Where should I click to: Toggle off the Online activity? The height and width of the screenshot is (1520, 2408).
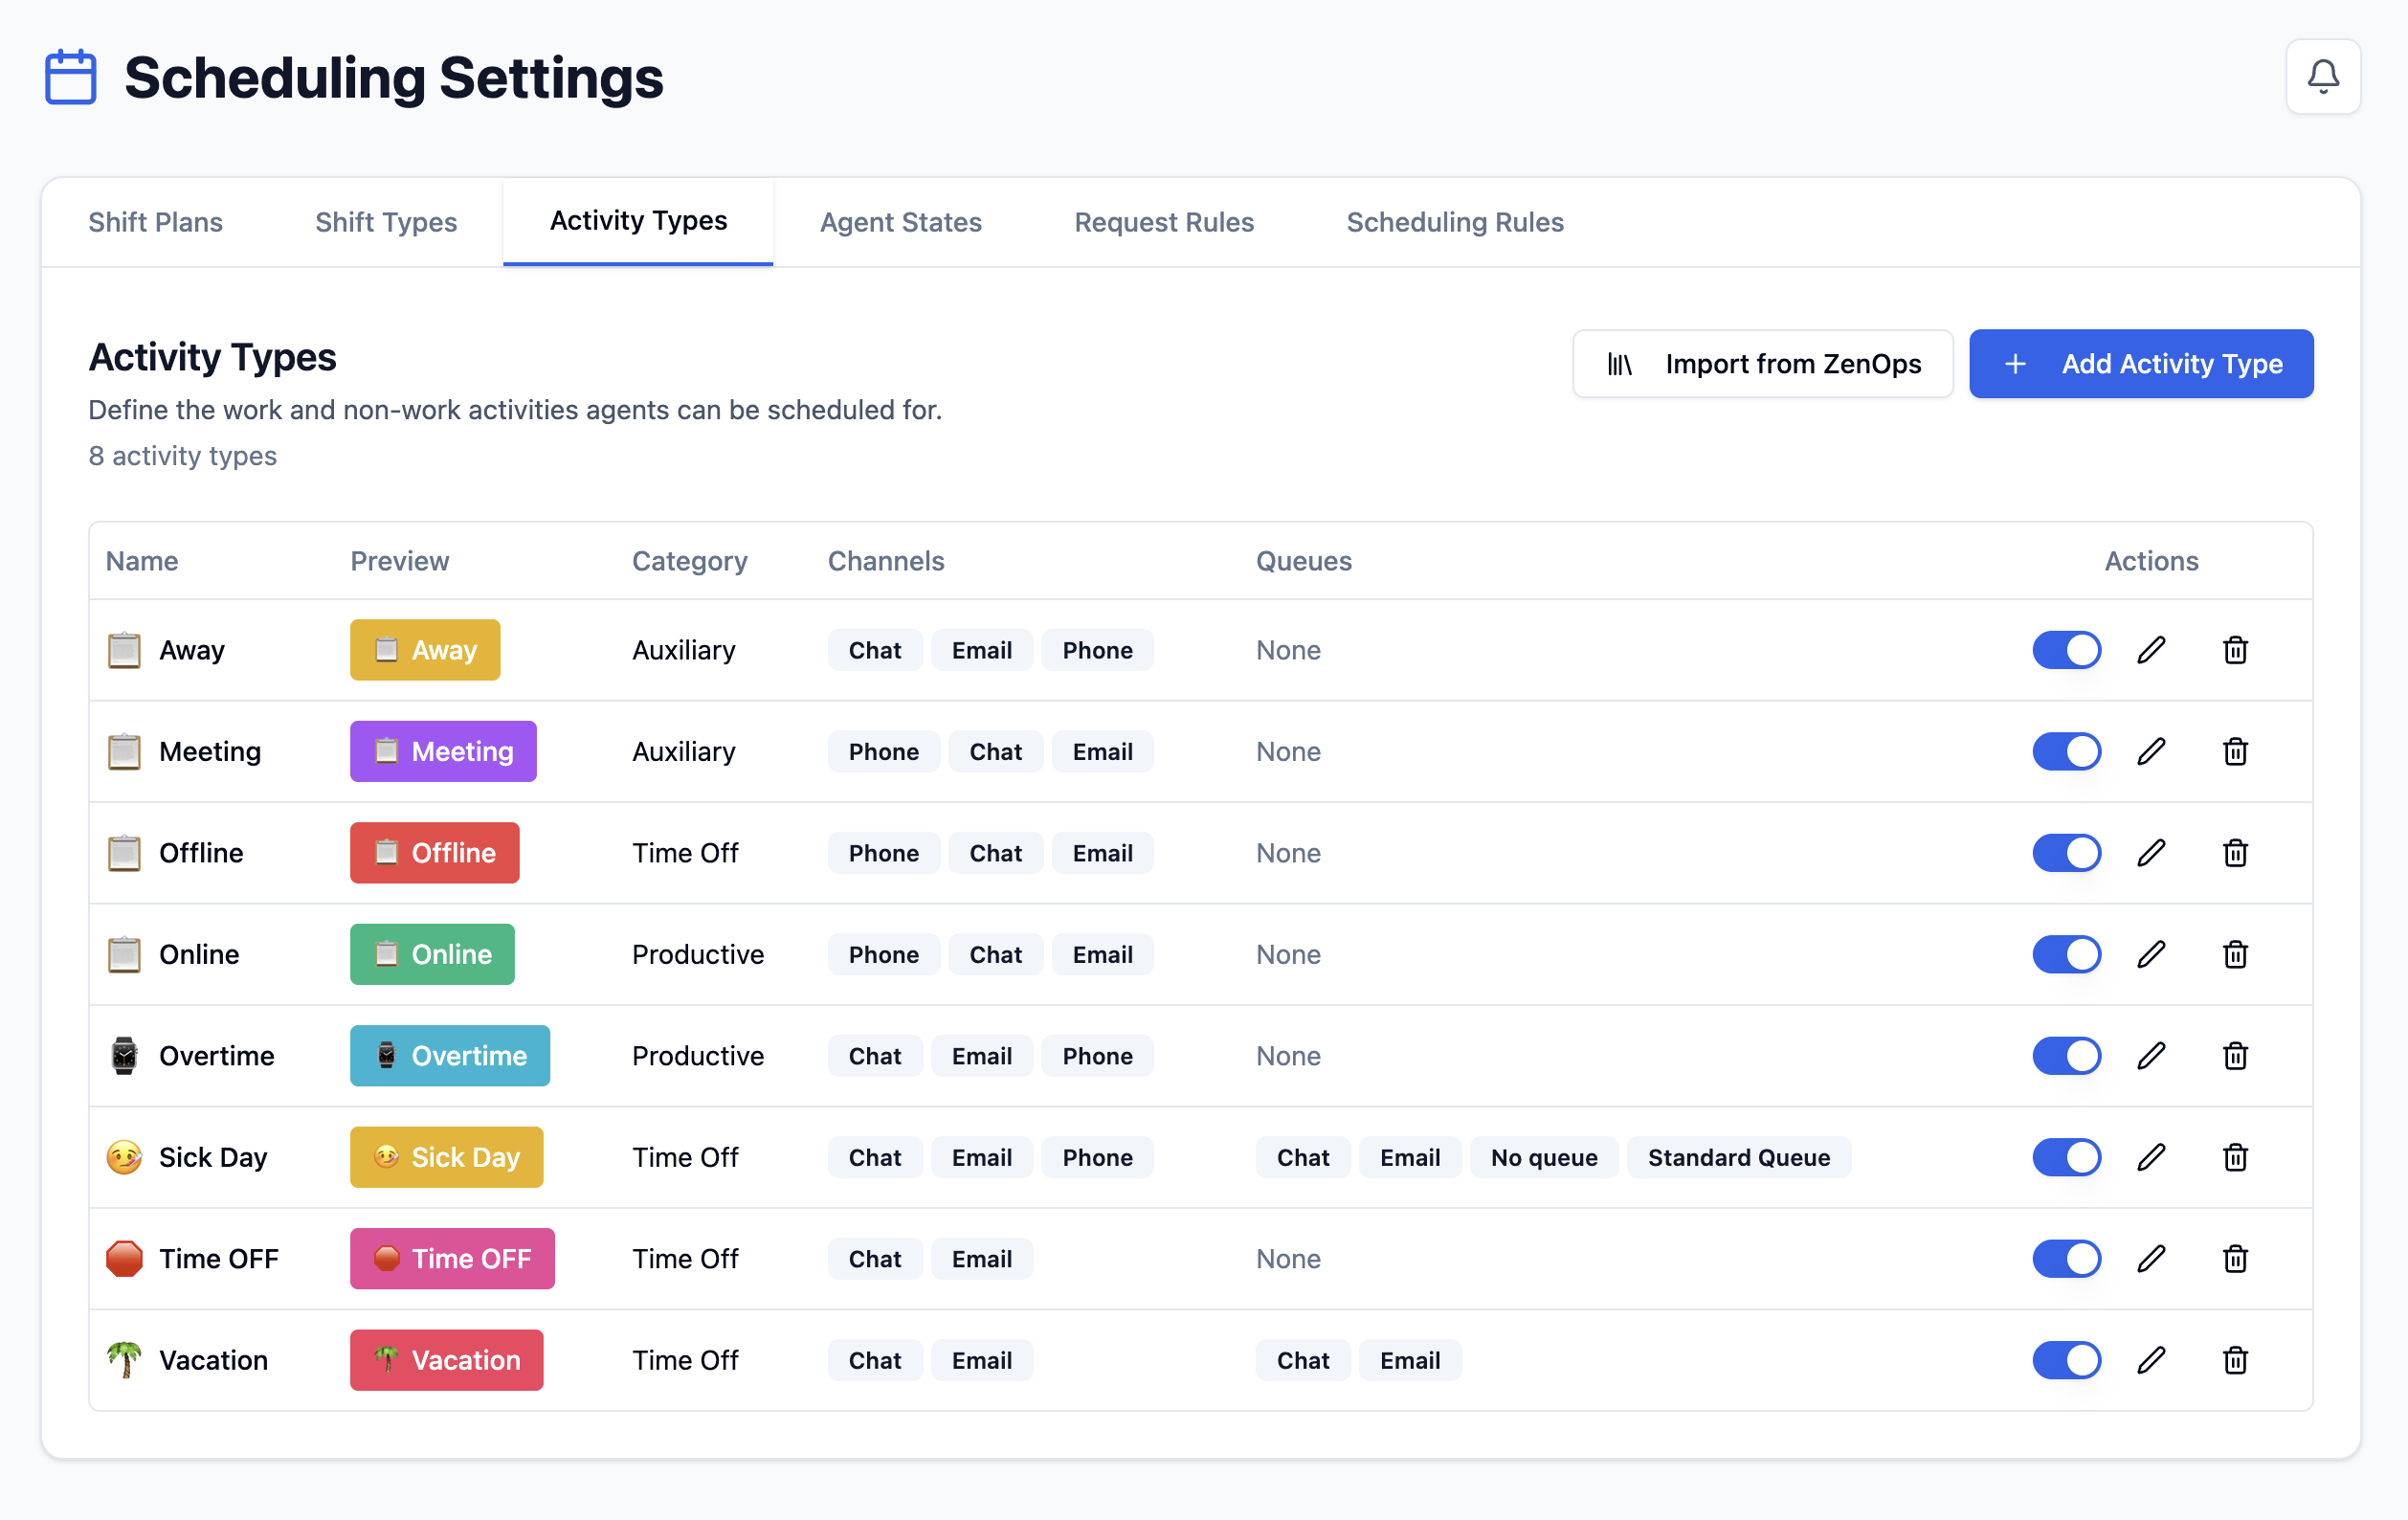point(2066,954)
